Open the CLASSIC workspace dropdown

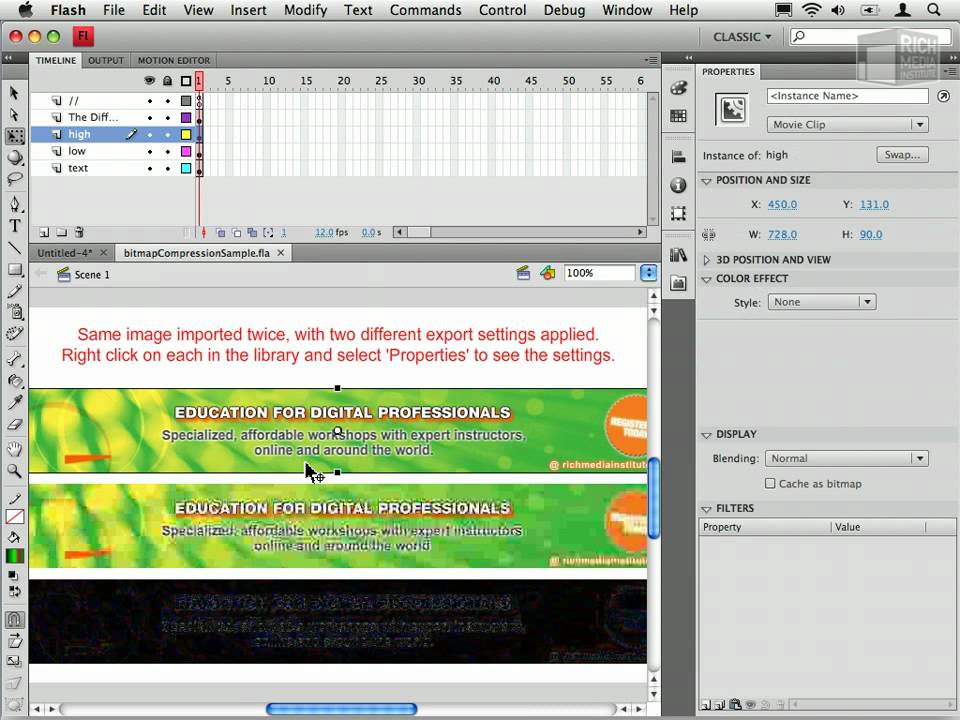[742, 37]
